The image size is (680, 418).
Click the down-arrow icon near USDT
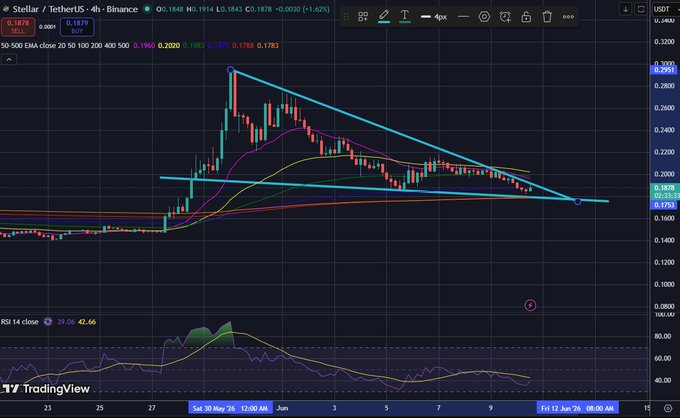(x=625, y=9)
